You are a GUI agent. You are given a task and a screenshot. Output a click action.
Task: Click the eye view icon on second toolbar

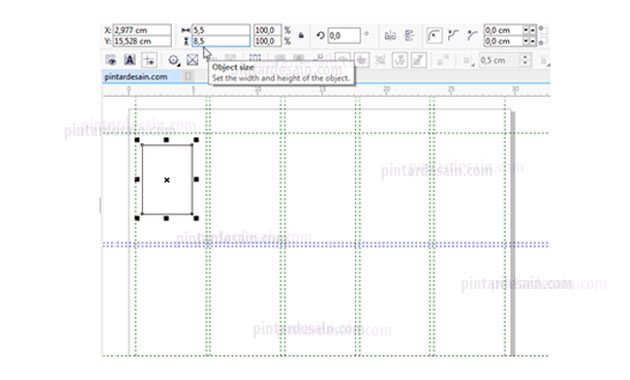tap(111, 60)
